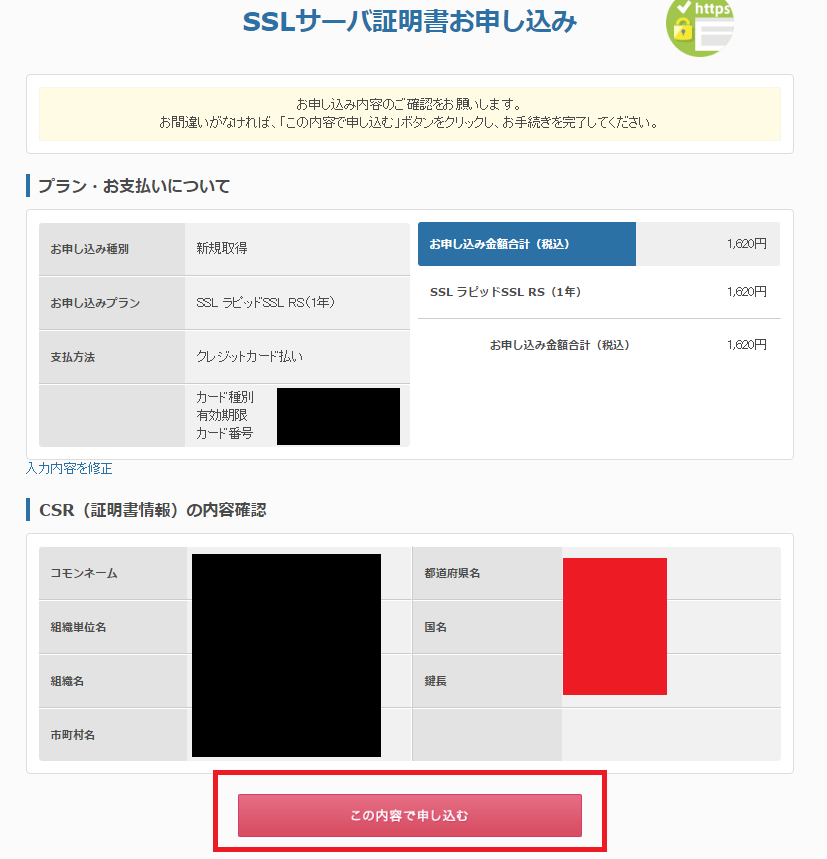
Task: Select the 1,620円 total in header row
Action: (746, 244)
